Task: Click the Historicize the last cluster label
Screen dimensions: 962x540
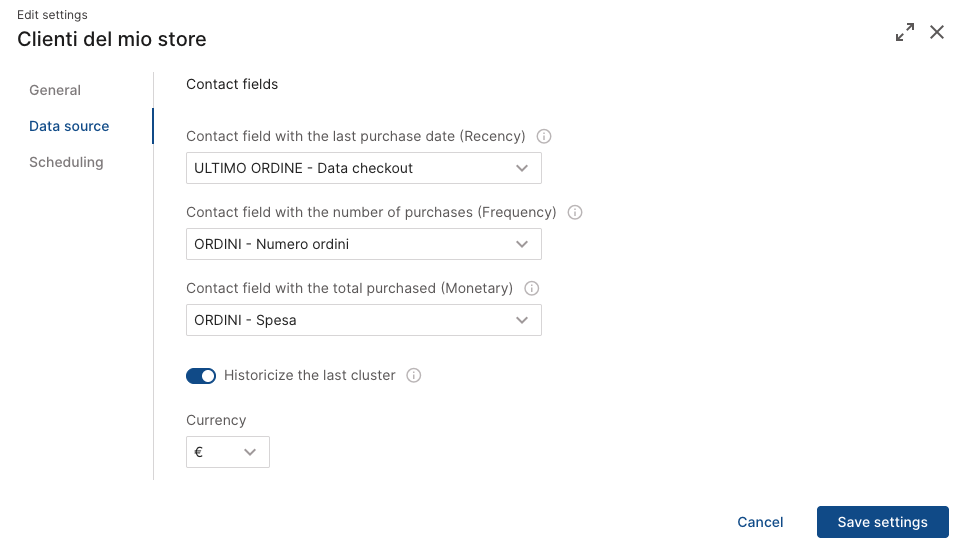Action: coord(310,376)
